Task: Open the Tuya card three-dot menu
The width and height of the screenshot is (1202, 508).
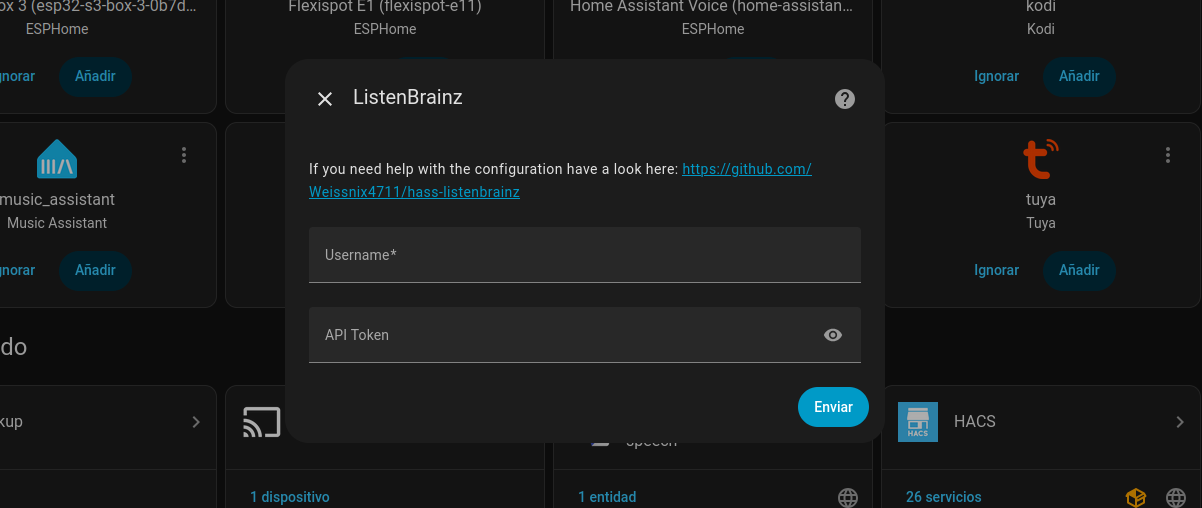Action: (1168, 155)
